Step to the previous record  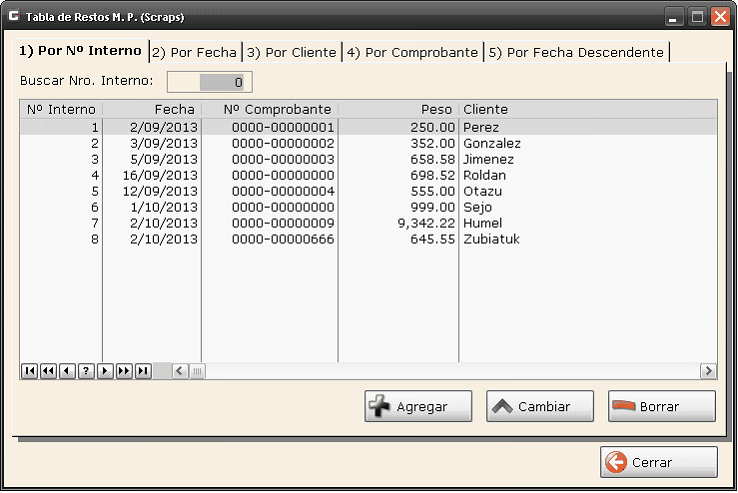(67, 371)
